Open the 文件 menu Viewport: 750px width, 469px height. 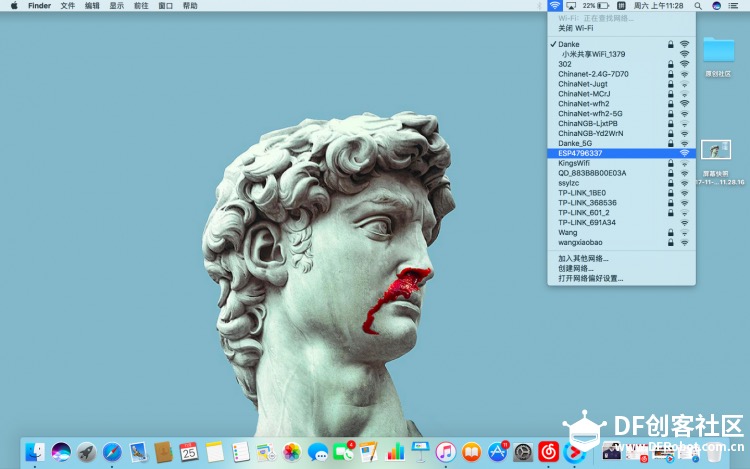68,6
